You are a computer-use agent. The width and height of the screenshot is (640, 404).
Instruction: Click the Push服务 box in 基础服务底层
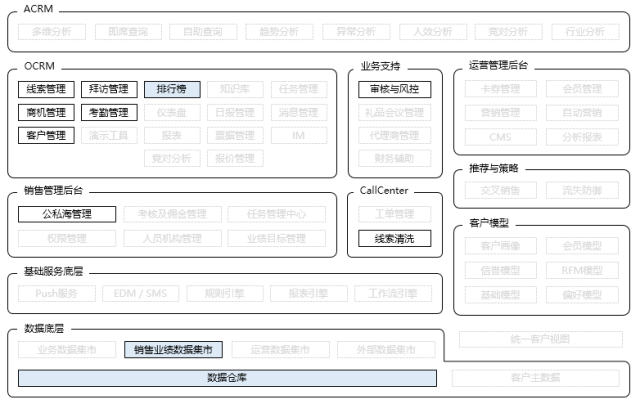click(56, 294)
